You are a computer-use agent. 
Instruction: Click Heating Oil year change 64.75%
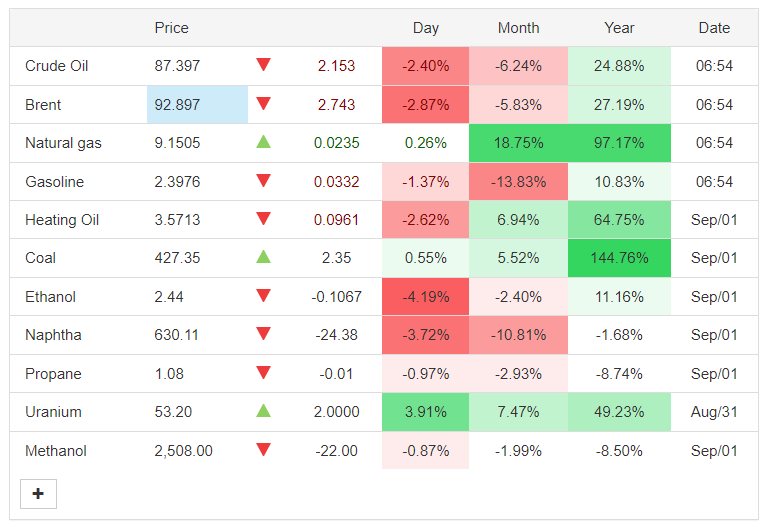619,220
